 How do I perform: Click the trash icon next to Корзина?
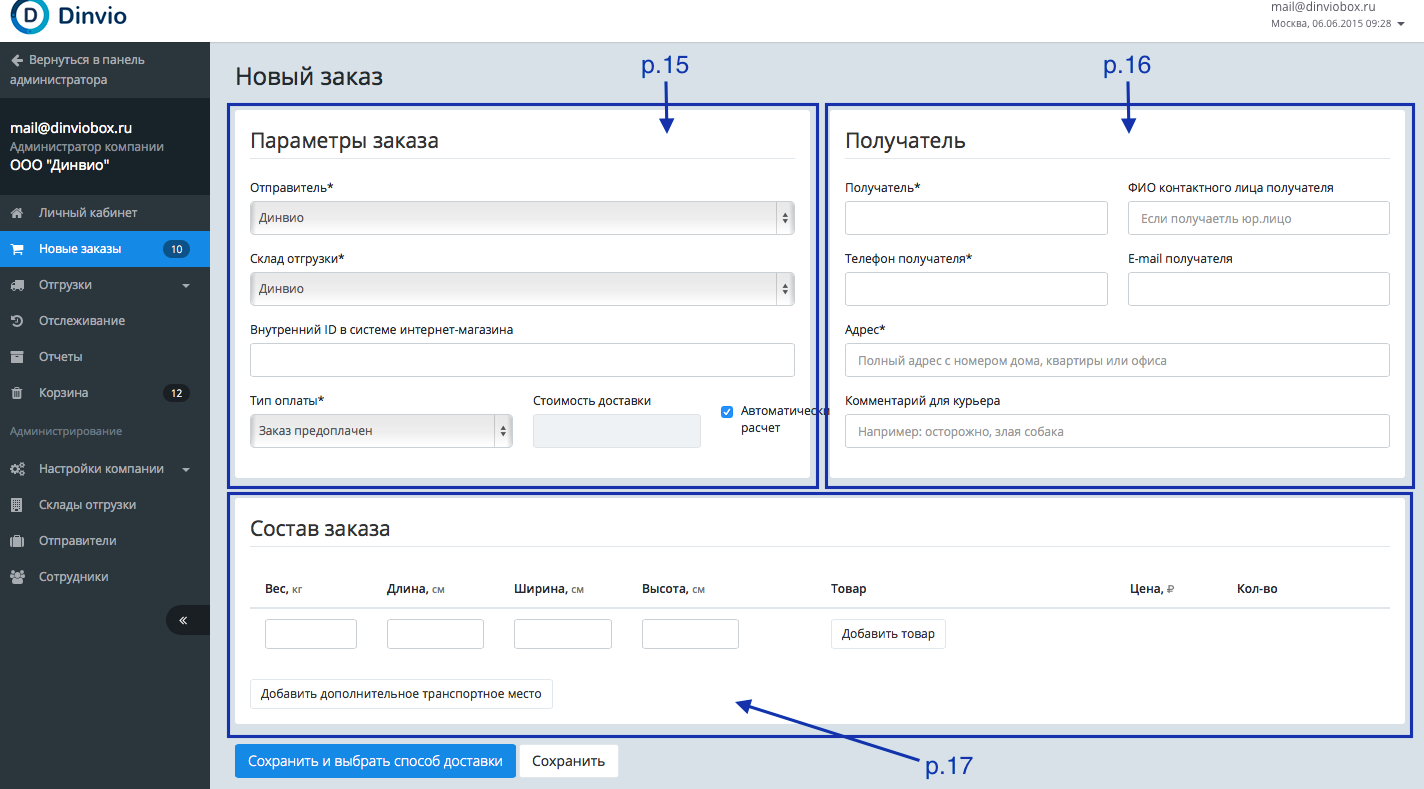tap(17, 393)
